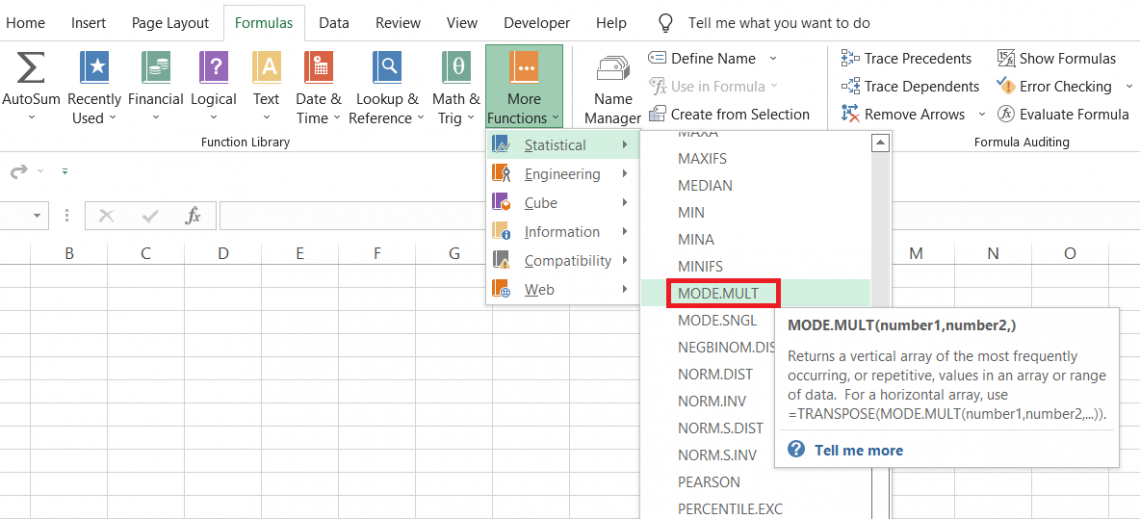The width and height of the screenshot is (1140, 519).
Task: Choose MEDIAN in the Statistical list
Action: tap(705, 185)
